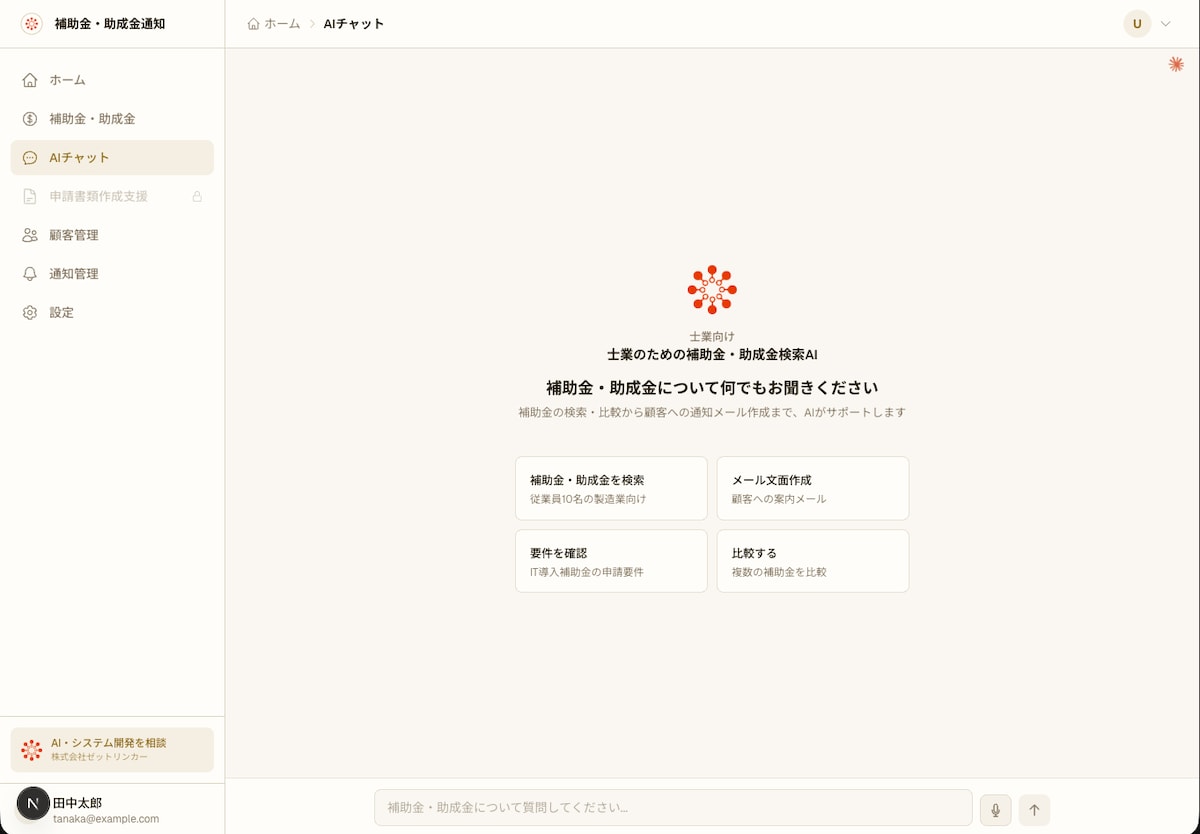Open the AI・システム開発を相談 banner
Screen dimensions: 1200x834
point(112,750)
